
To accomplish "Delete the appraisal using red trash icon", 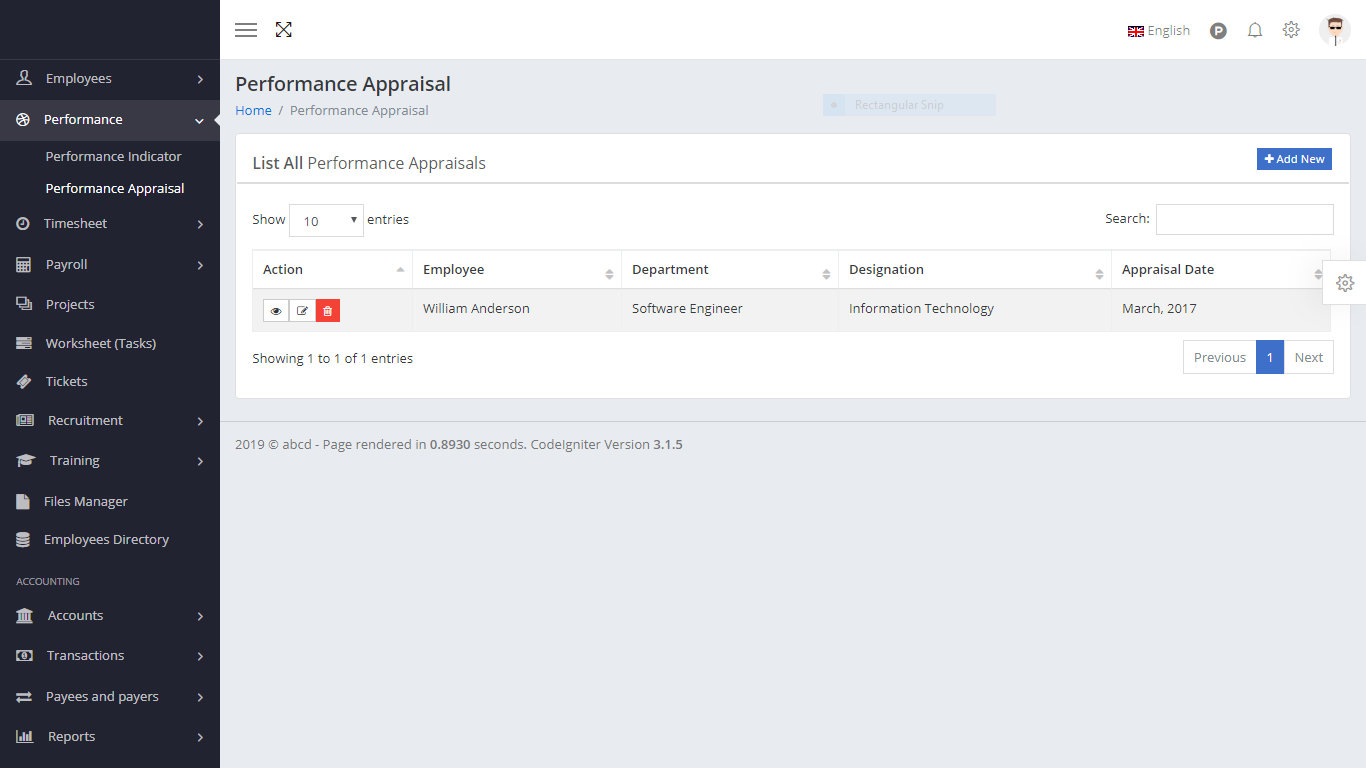I will pyautogui.click(x=328, y=311).
